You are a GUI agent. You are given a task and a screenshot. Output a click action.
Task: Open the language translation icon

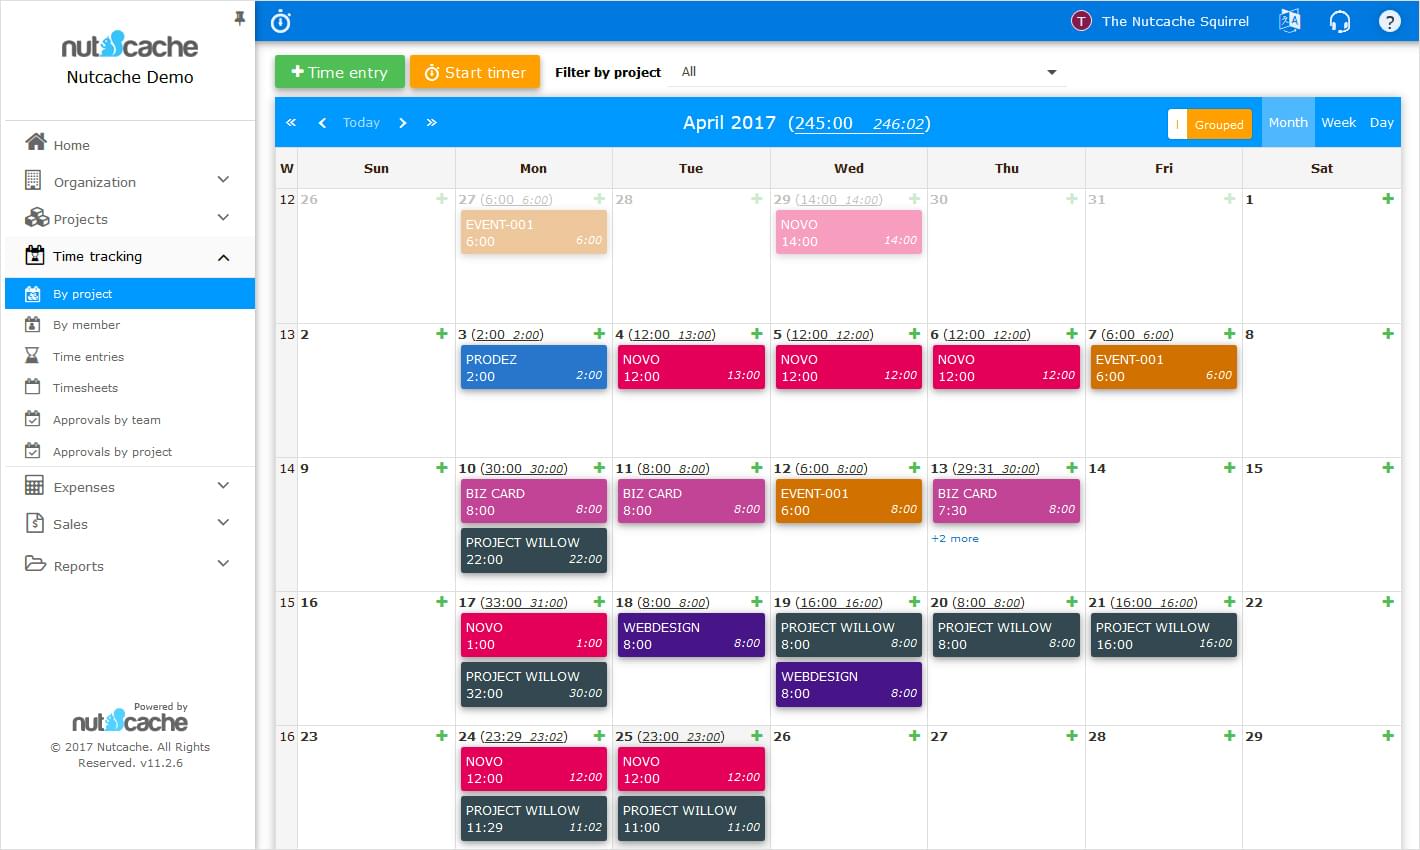click(1290, 21)
